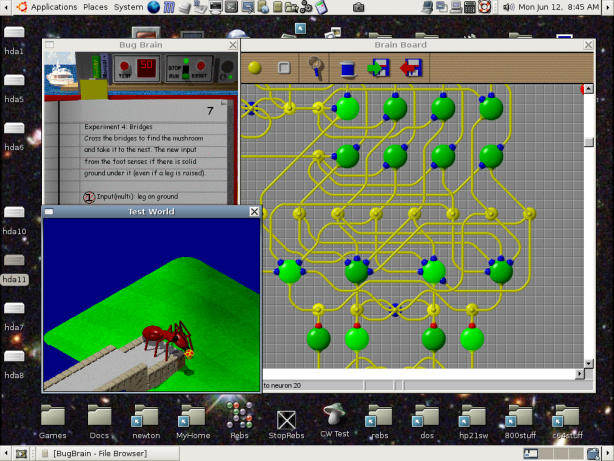
Task: Open the Bug Brain window menu button
Action: [49, 45]
